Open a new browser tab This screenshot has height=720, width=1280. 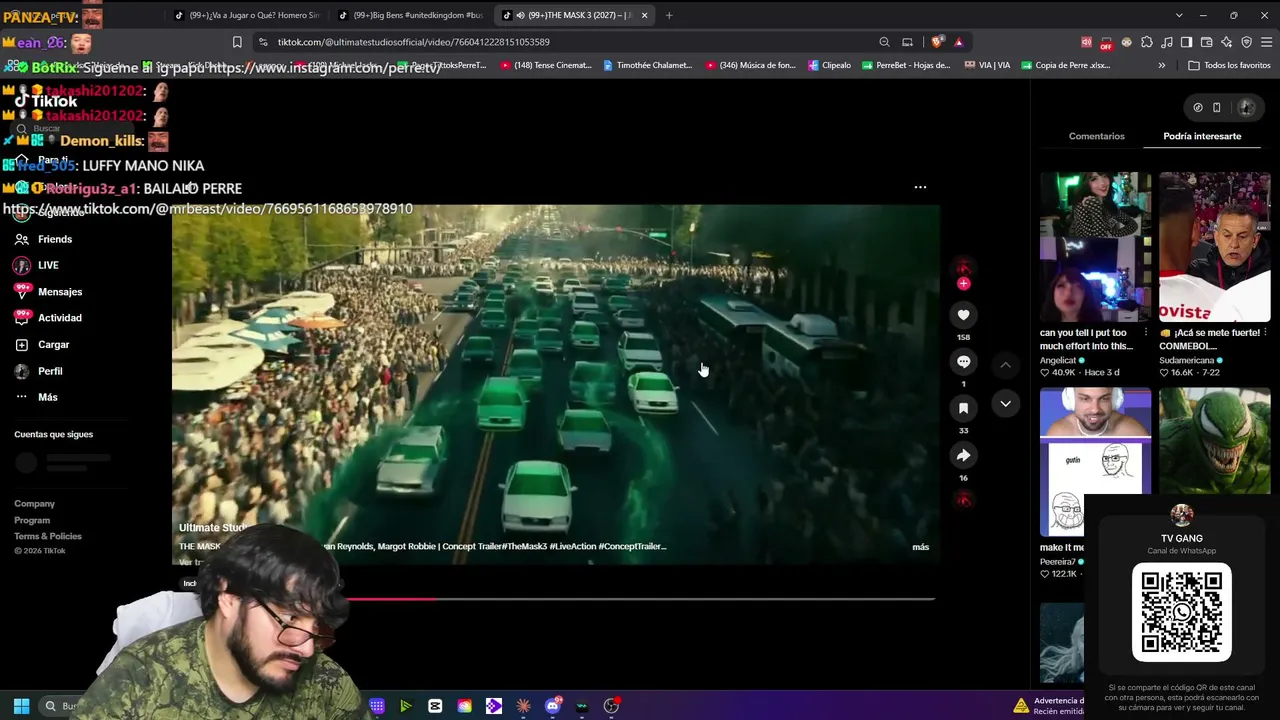(x=669, y=15)
